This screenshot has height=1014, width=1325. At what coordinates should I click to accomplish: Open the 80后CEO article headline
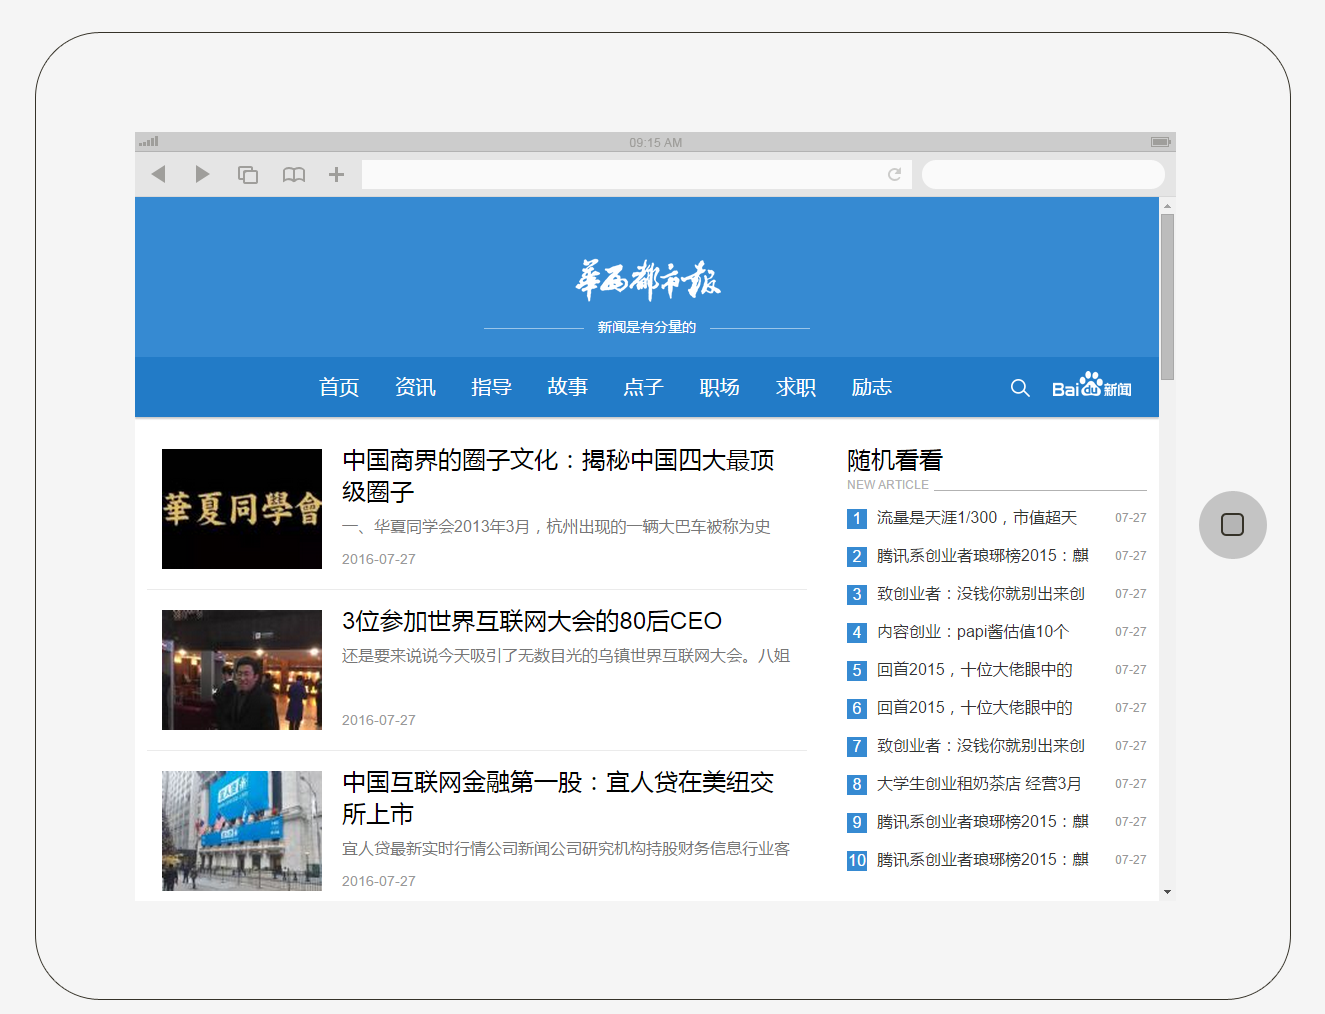[531, 621]
